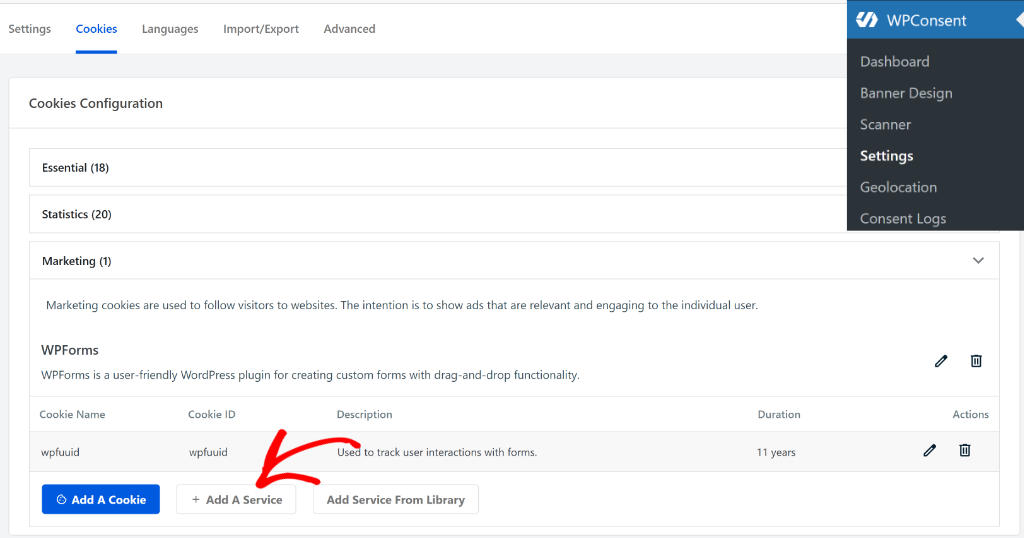
Task: Click the 11 years duration cell
Action: click(776, 452)
